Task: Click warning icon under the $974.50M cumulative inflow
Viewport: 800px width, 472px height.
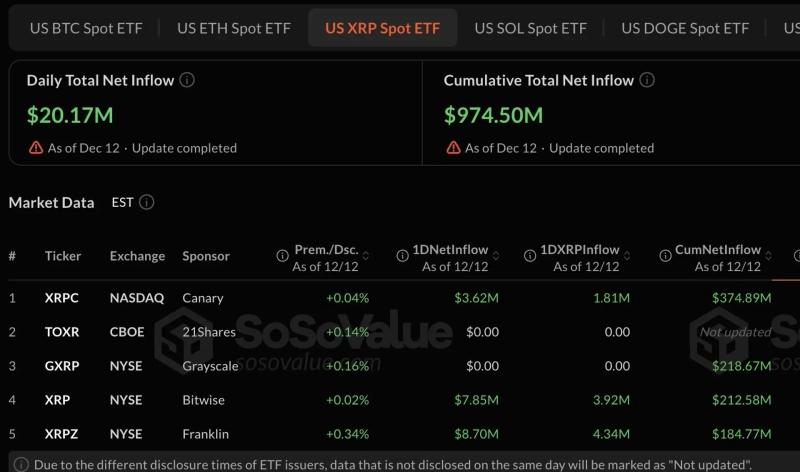Action: click(454, 148)
